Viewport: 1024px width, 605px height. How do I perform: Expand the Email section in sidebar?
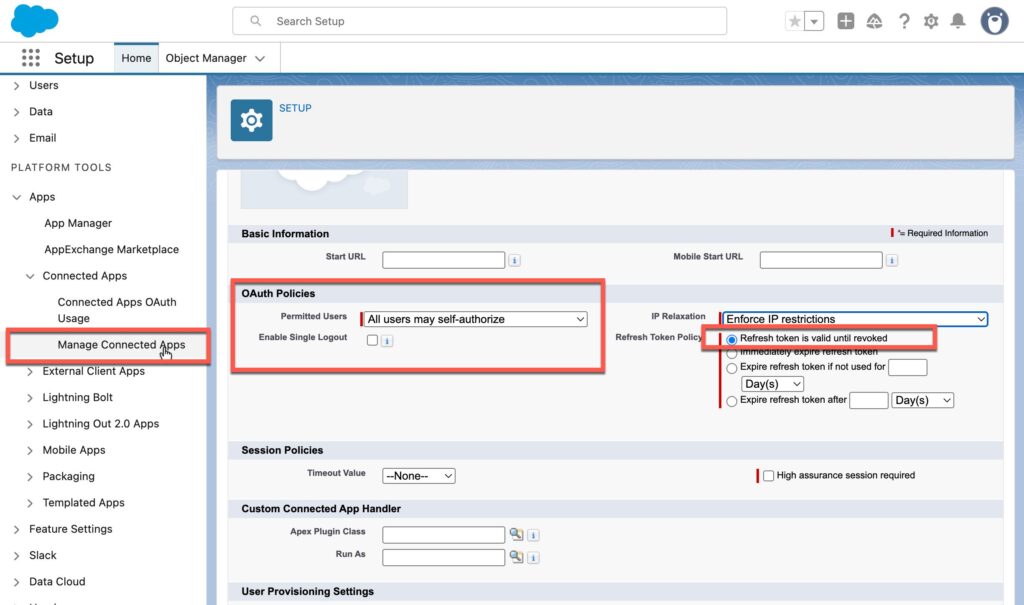16,138
